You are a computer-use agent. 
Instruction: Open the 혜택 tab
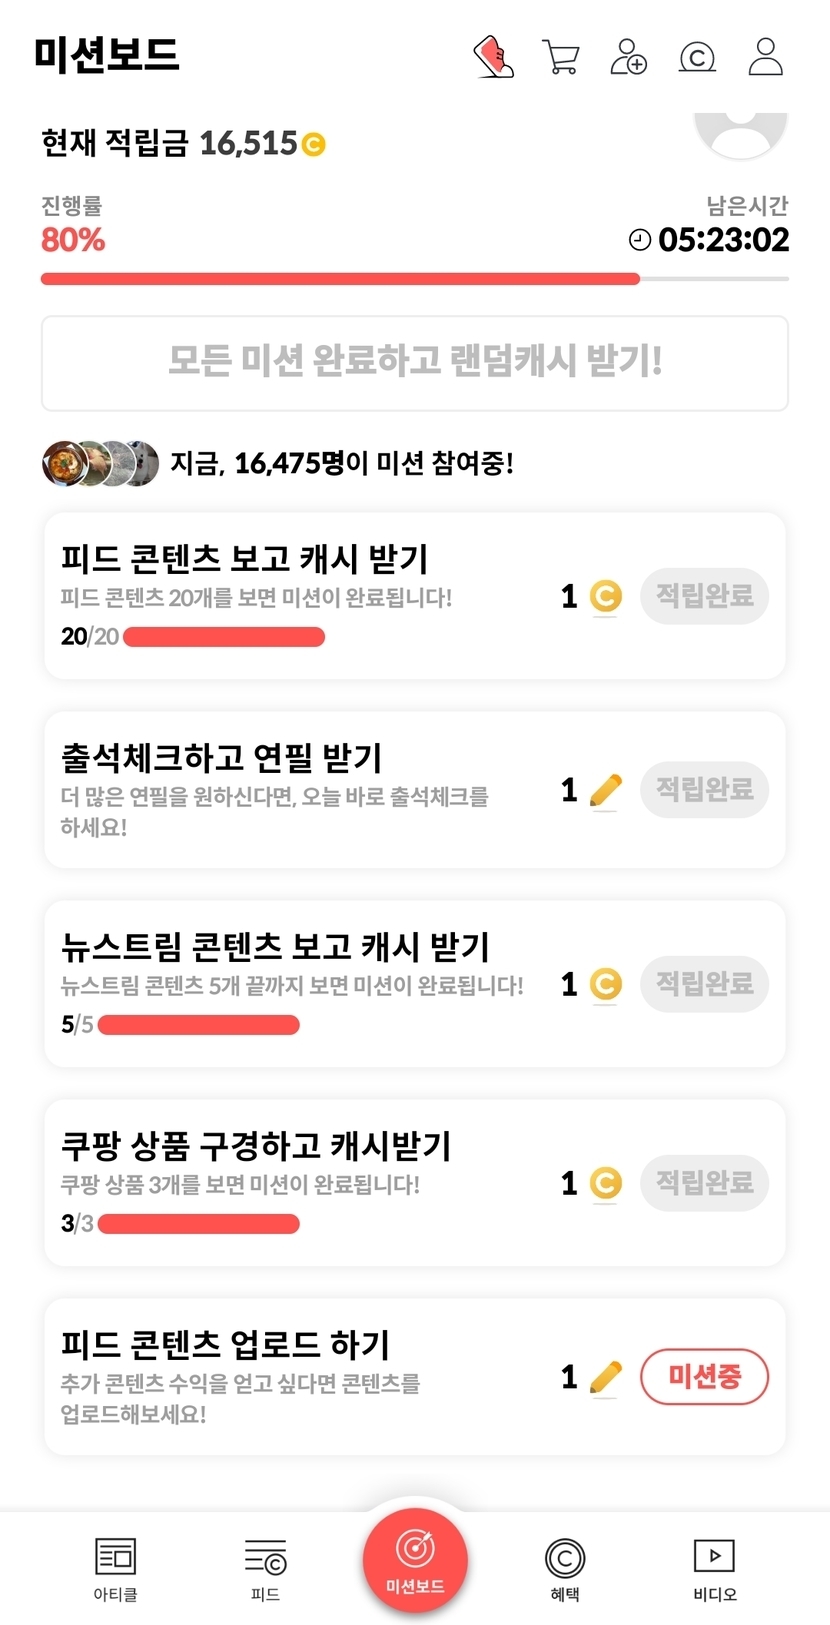click(565, 1568)
